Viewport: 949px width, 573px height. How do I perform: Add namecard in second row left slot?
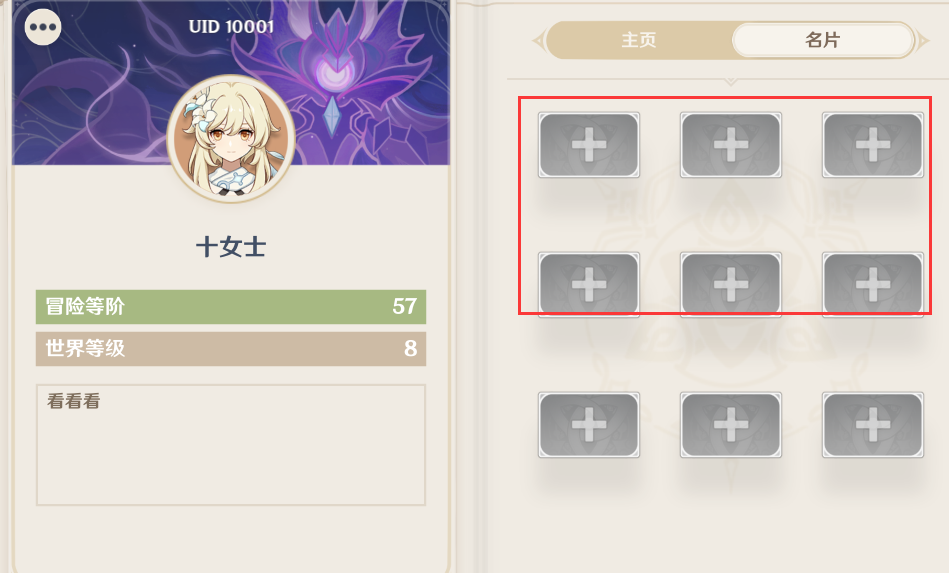(x=589, y=285)
